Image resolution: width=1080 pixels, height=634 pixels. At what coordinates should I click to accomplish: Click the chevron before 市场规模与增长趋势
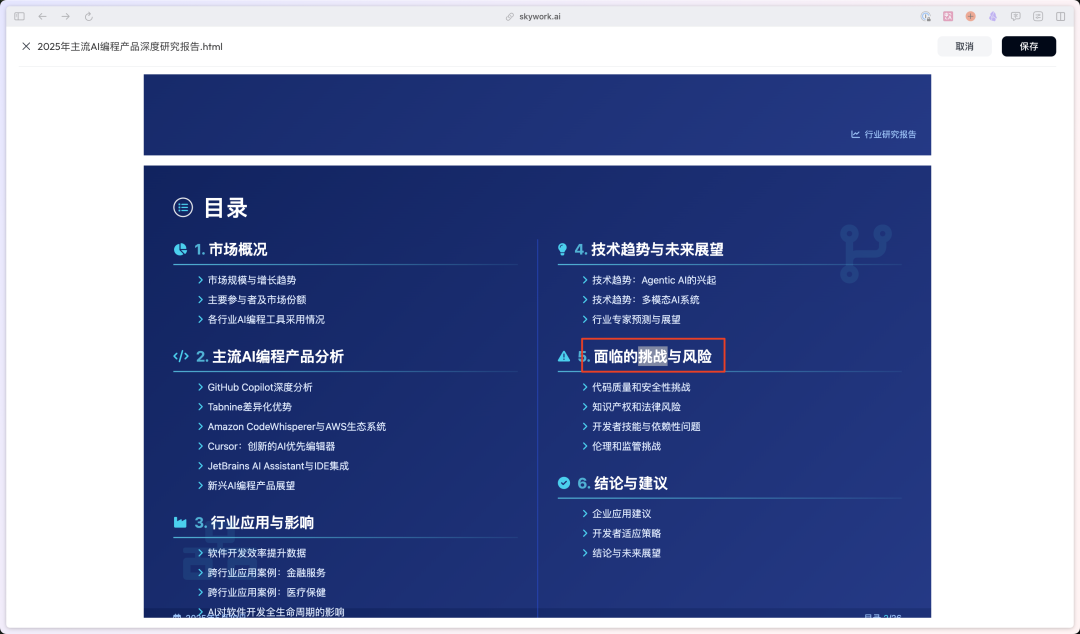(x=200, y=280)
